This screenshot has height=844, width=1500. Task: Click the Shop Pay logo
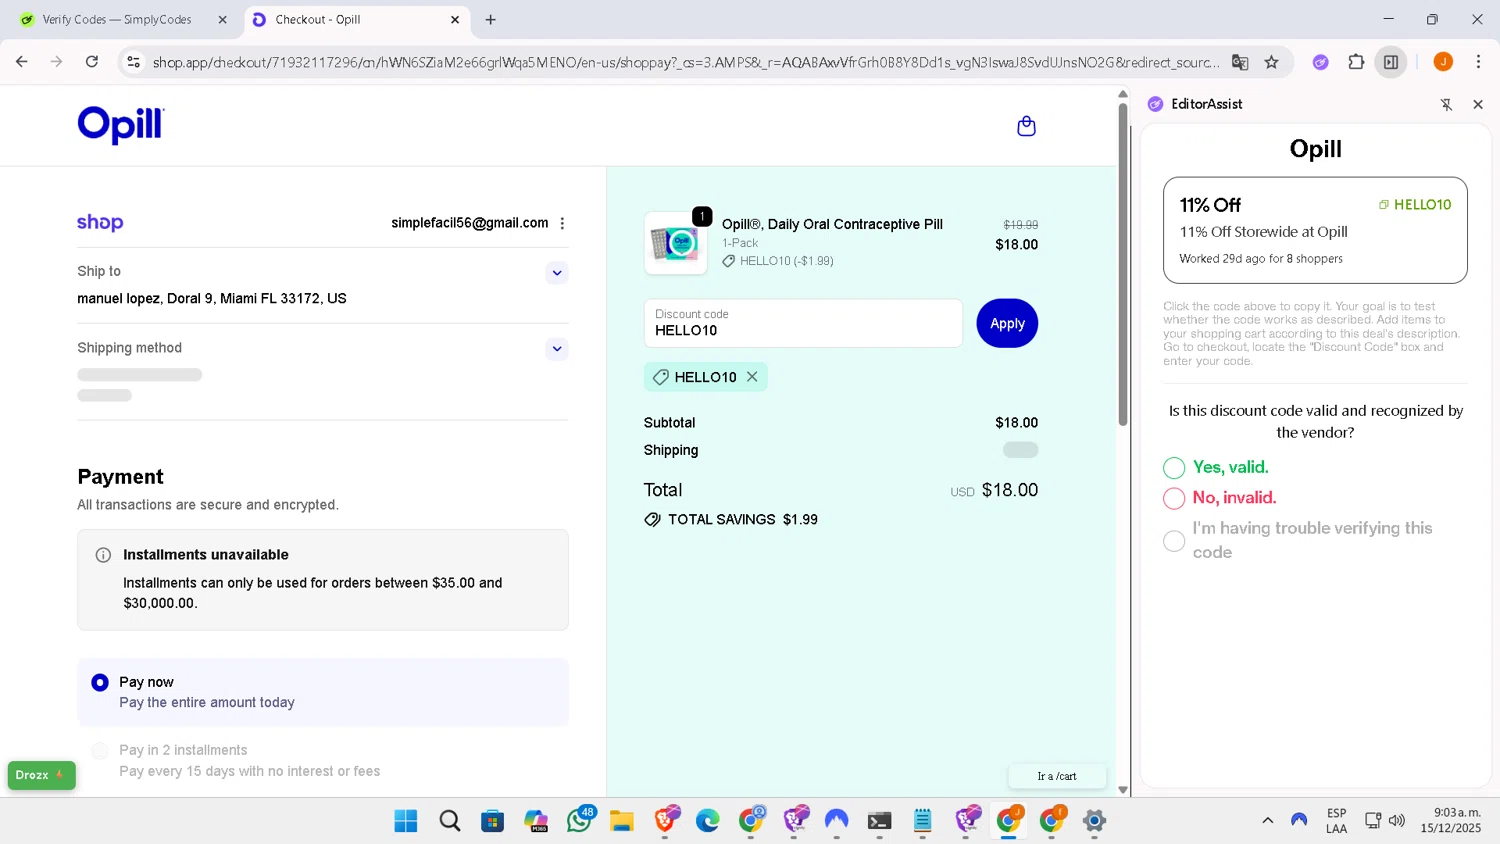(x=100, y=222)
